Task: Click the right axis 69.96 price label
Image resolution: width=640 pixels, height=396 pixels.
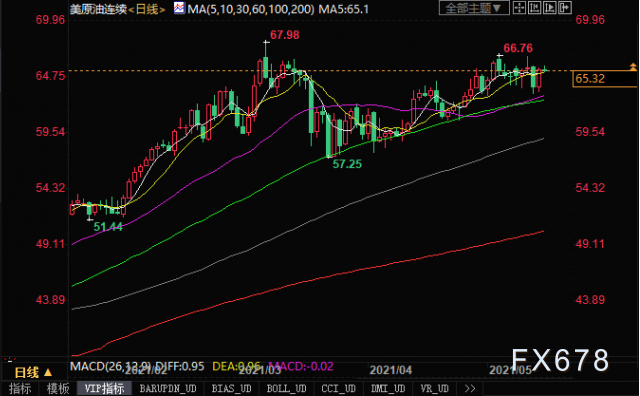Action: coord(590,20)
